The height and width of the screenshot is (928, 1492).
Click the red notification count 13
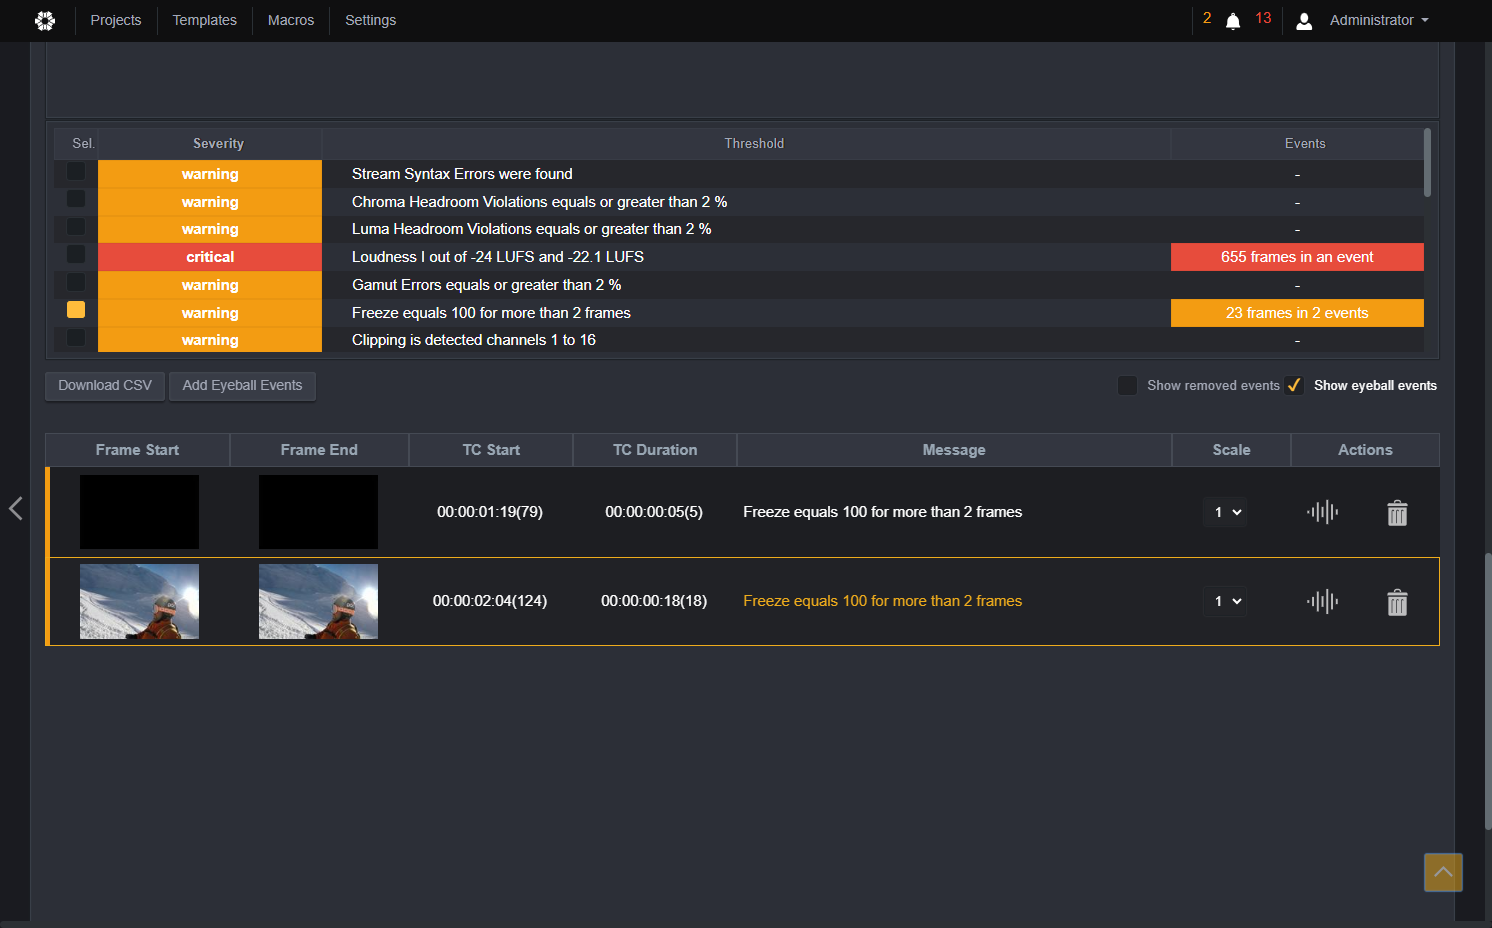tap(1263, 18)
